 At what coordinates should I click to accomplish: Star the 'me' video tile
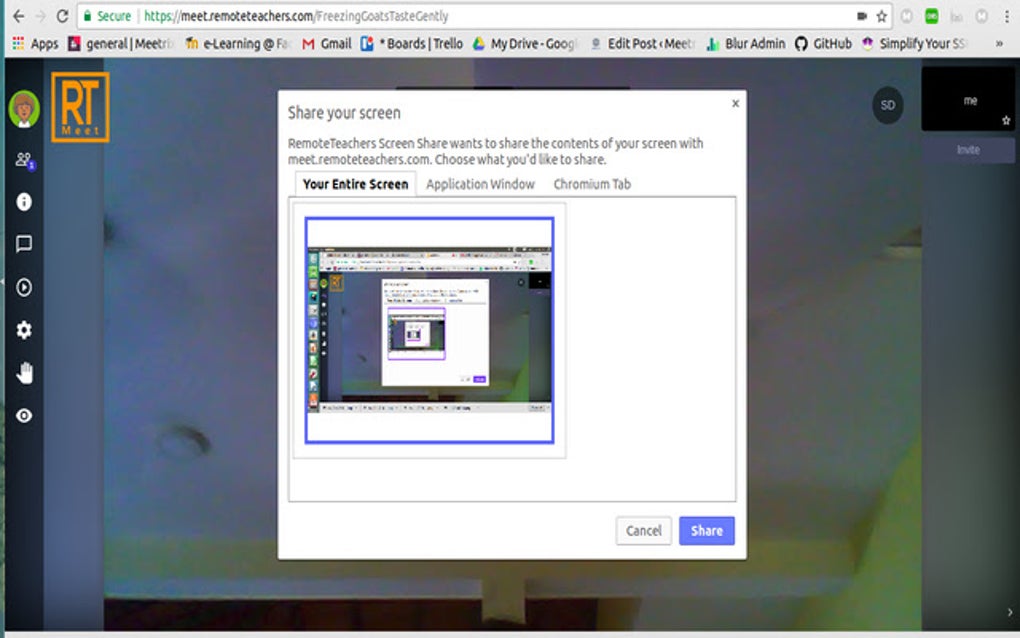(x=1004, y=121)
